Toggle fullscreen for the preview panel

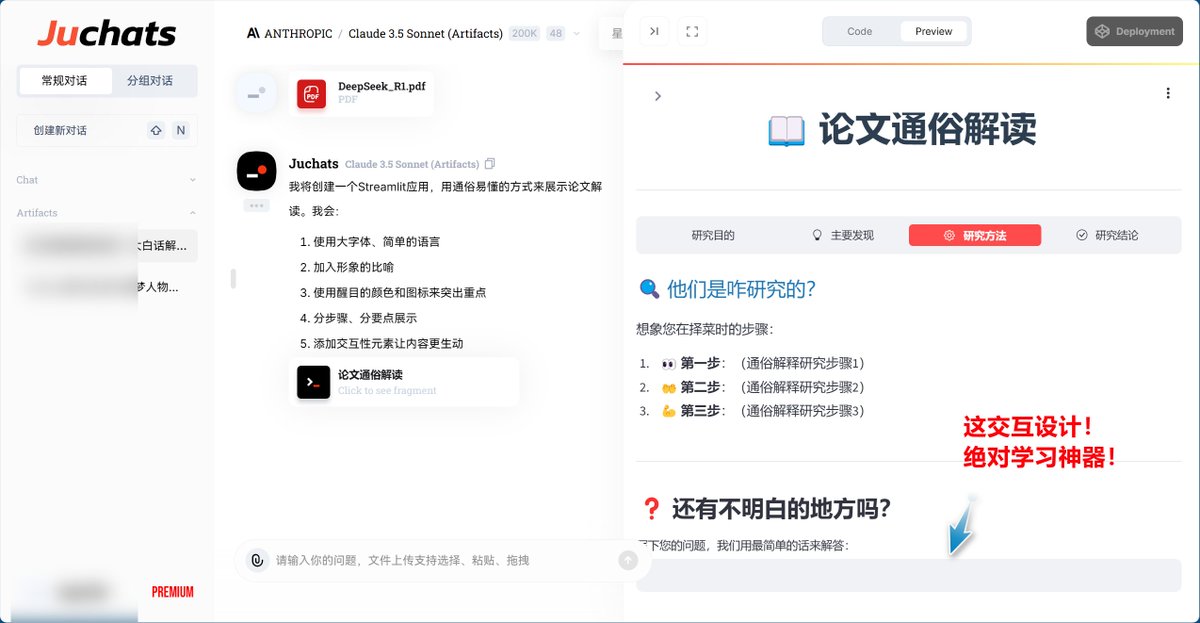click(692, 31)
